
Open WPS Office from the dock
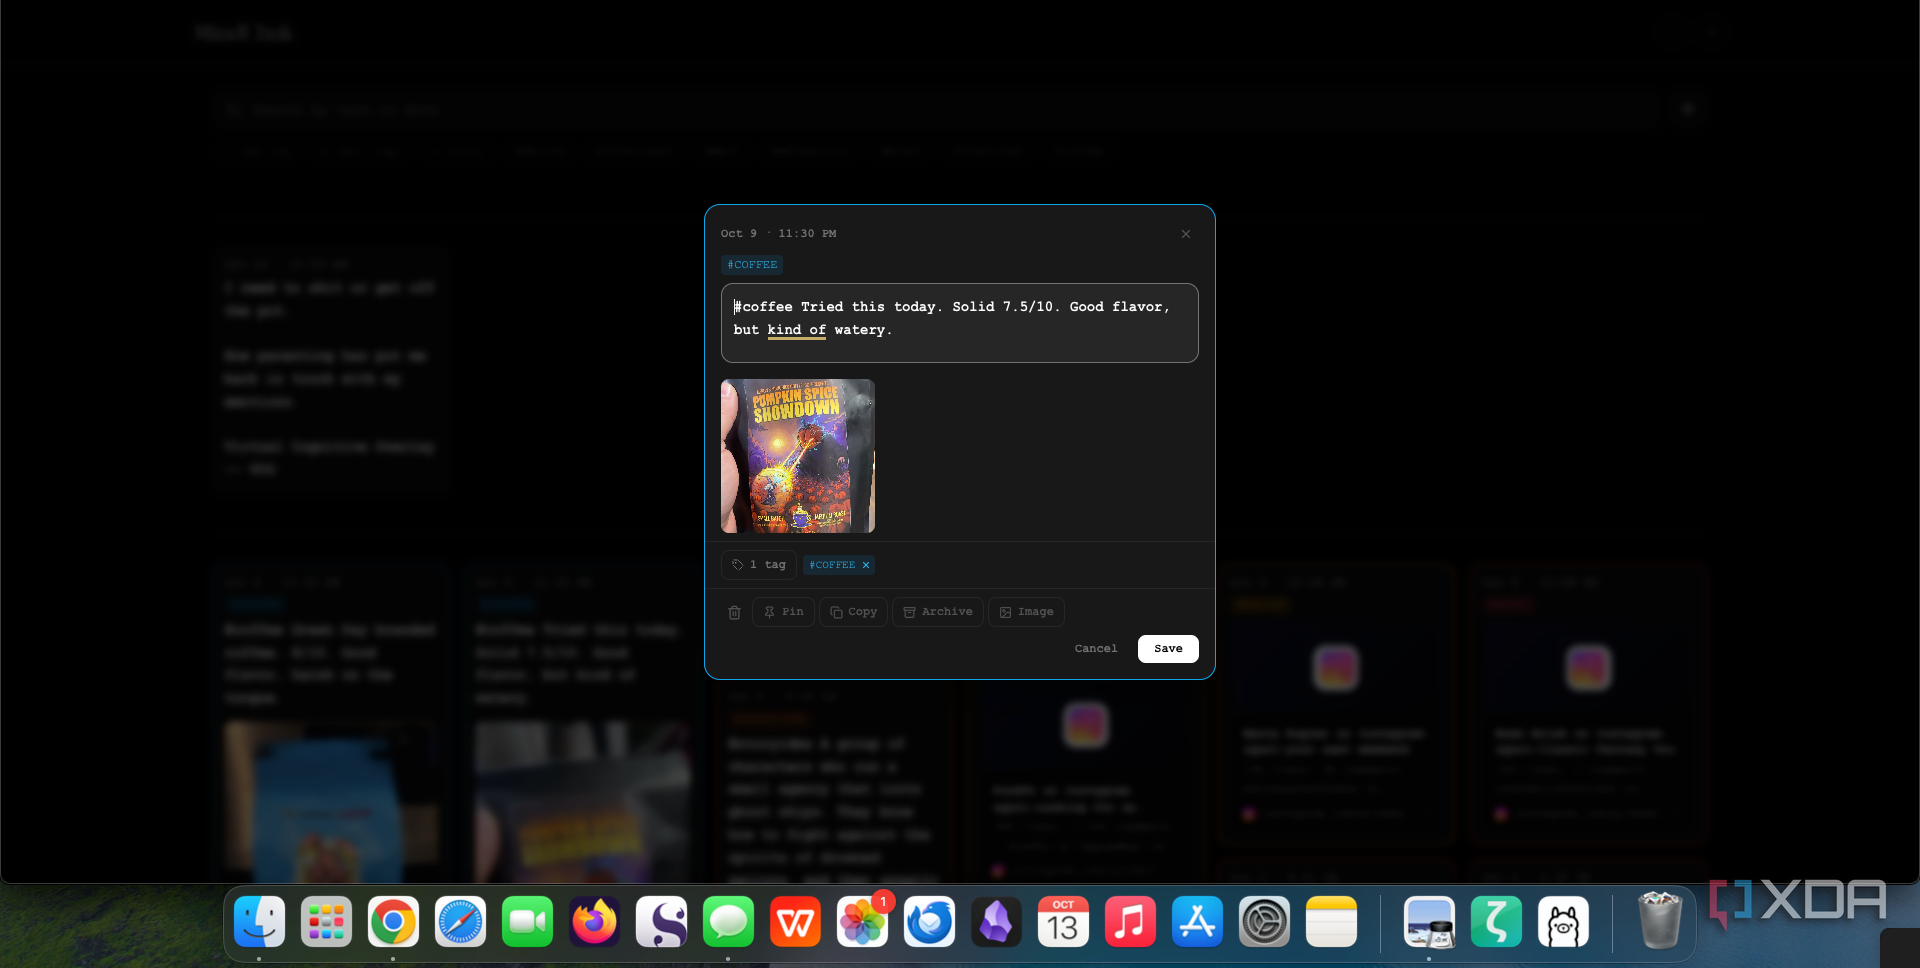tap(795, 921)
